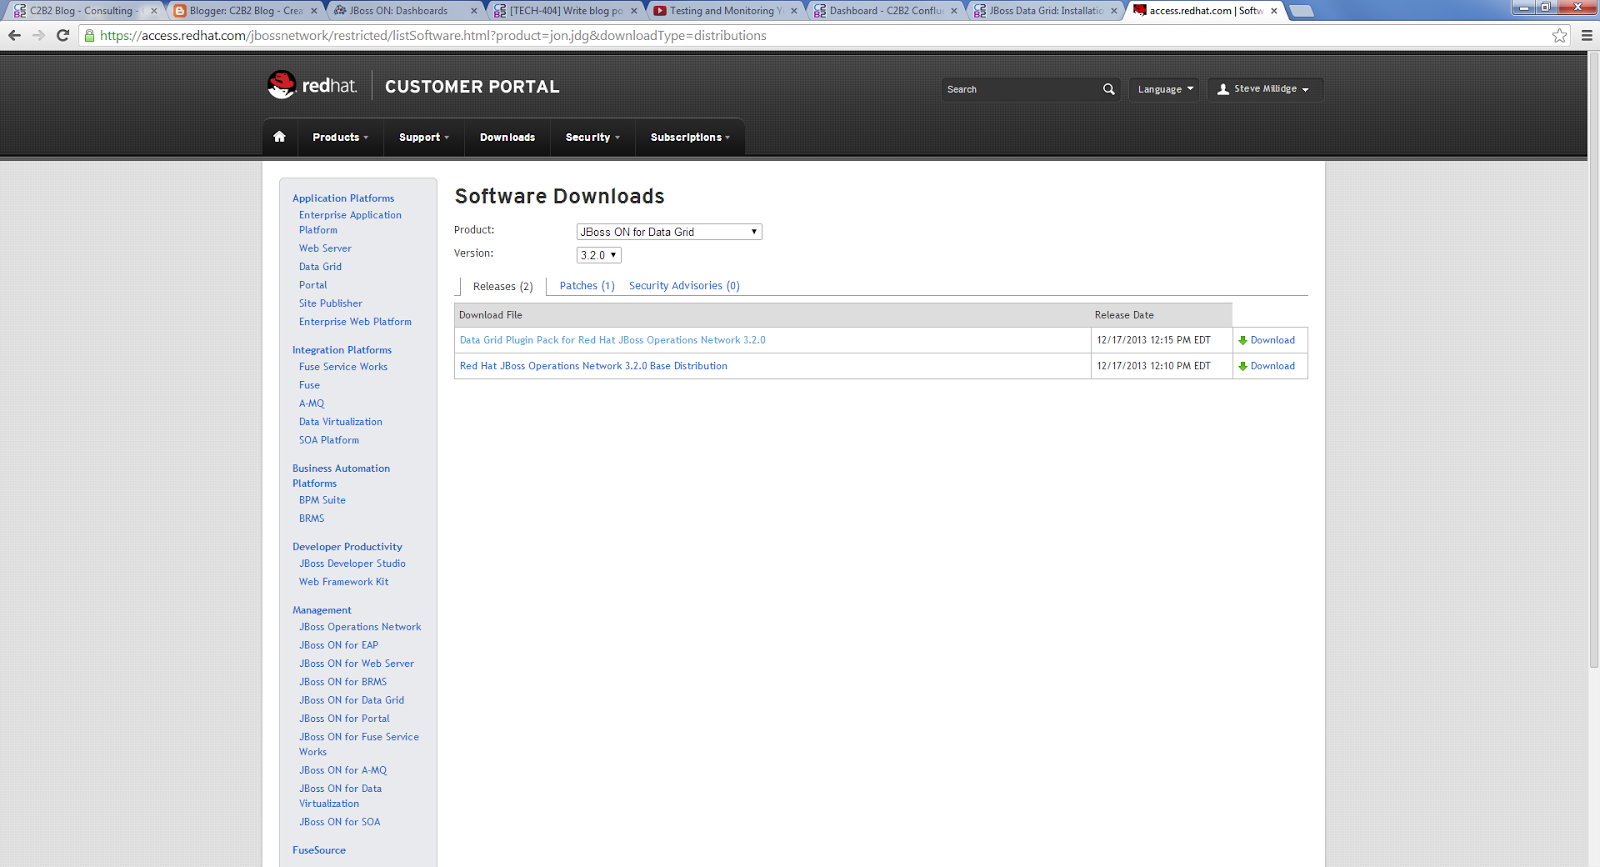Open FuseSource sidebar heading link
This screenshot has width=1600, height=867.
click(x=319, y=850)
